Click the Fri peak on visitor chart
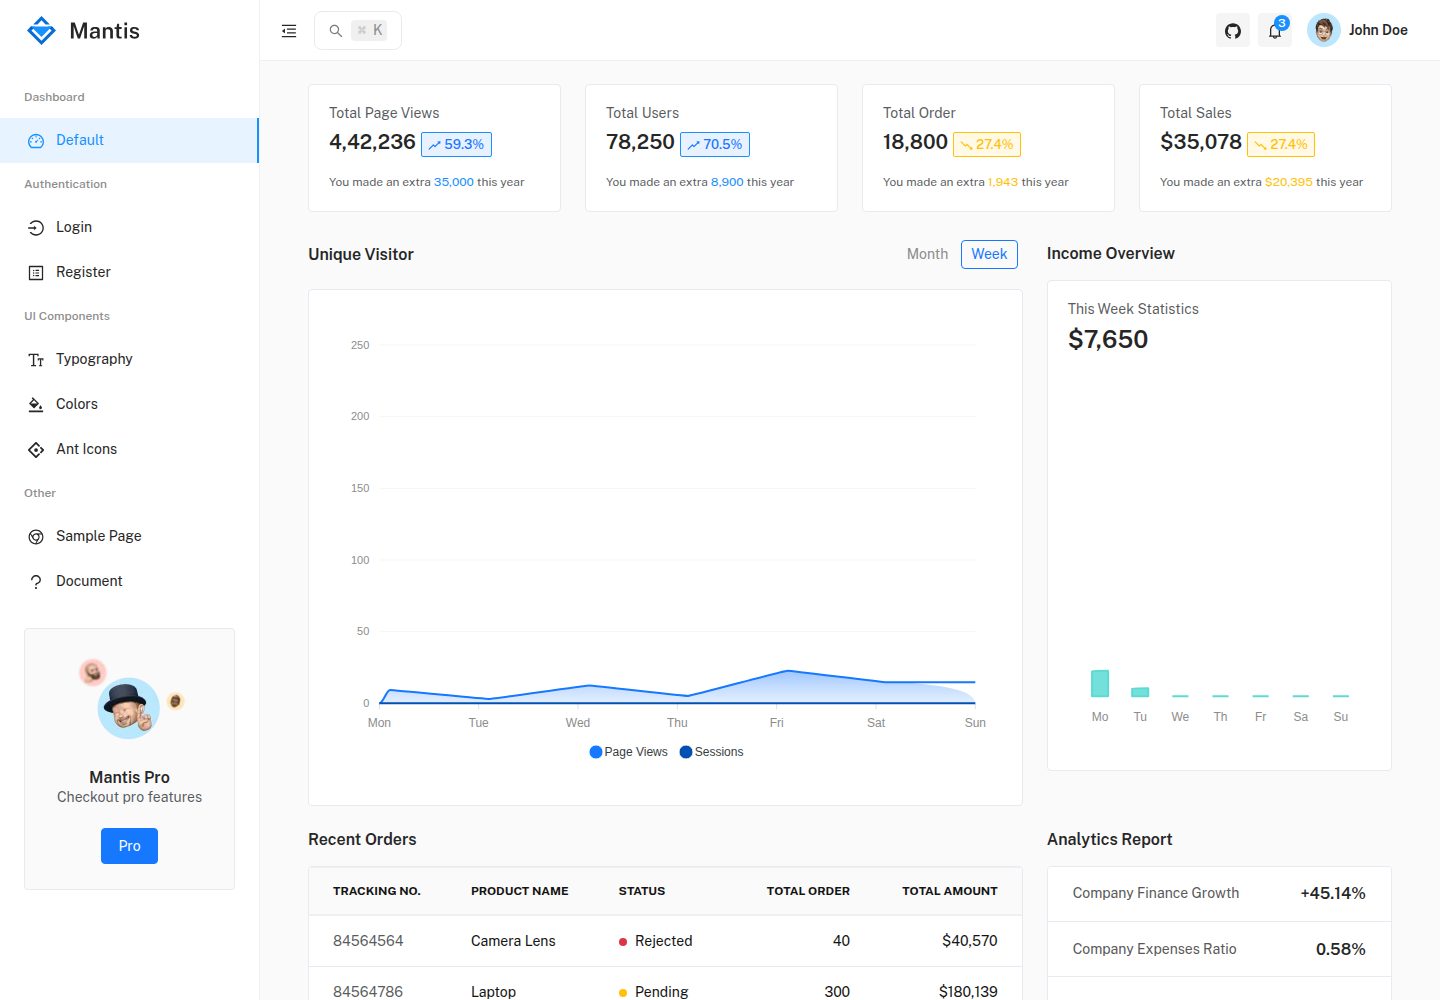Screen dimensions: 1440x1000 [x=788, y=671]
